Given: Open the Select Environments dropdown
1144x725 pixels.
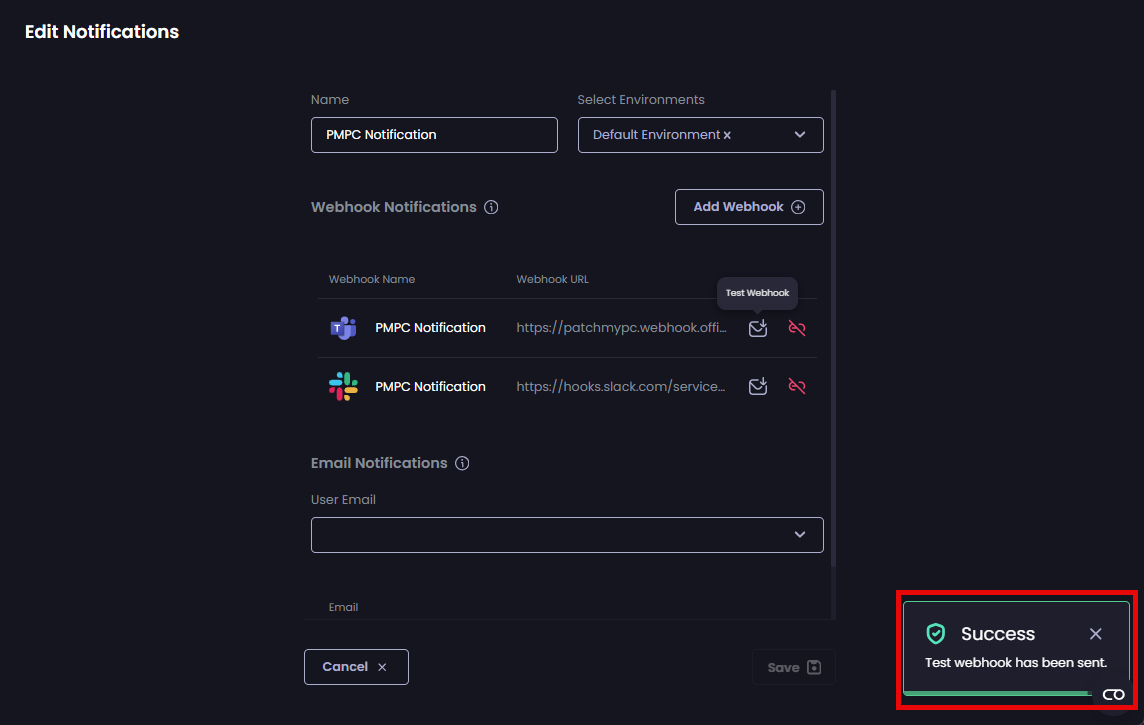Looking at the screenshot, I should click(x=799, y=134).
